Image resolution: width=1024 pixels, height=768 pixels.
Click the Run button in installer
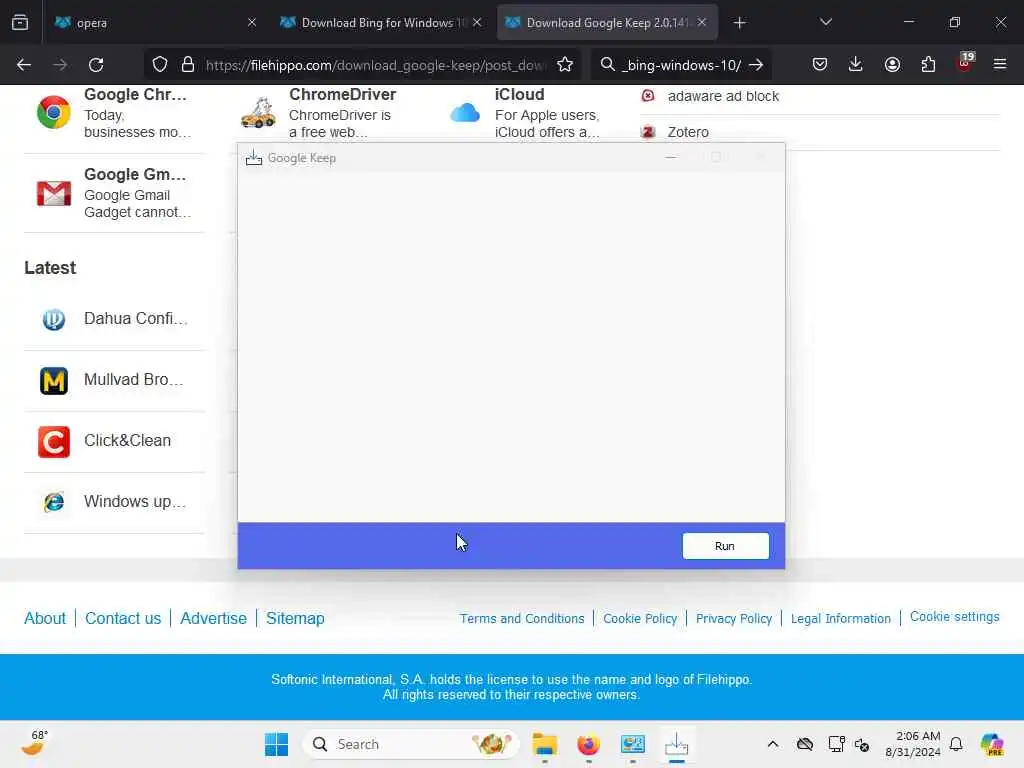point(725,546)
